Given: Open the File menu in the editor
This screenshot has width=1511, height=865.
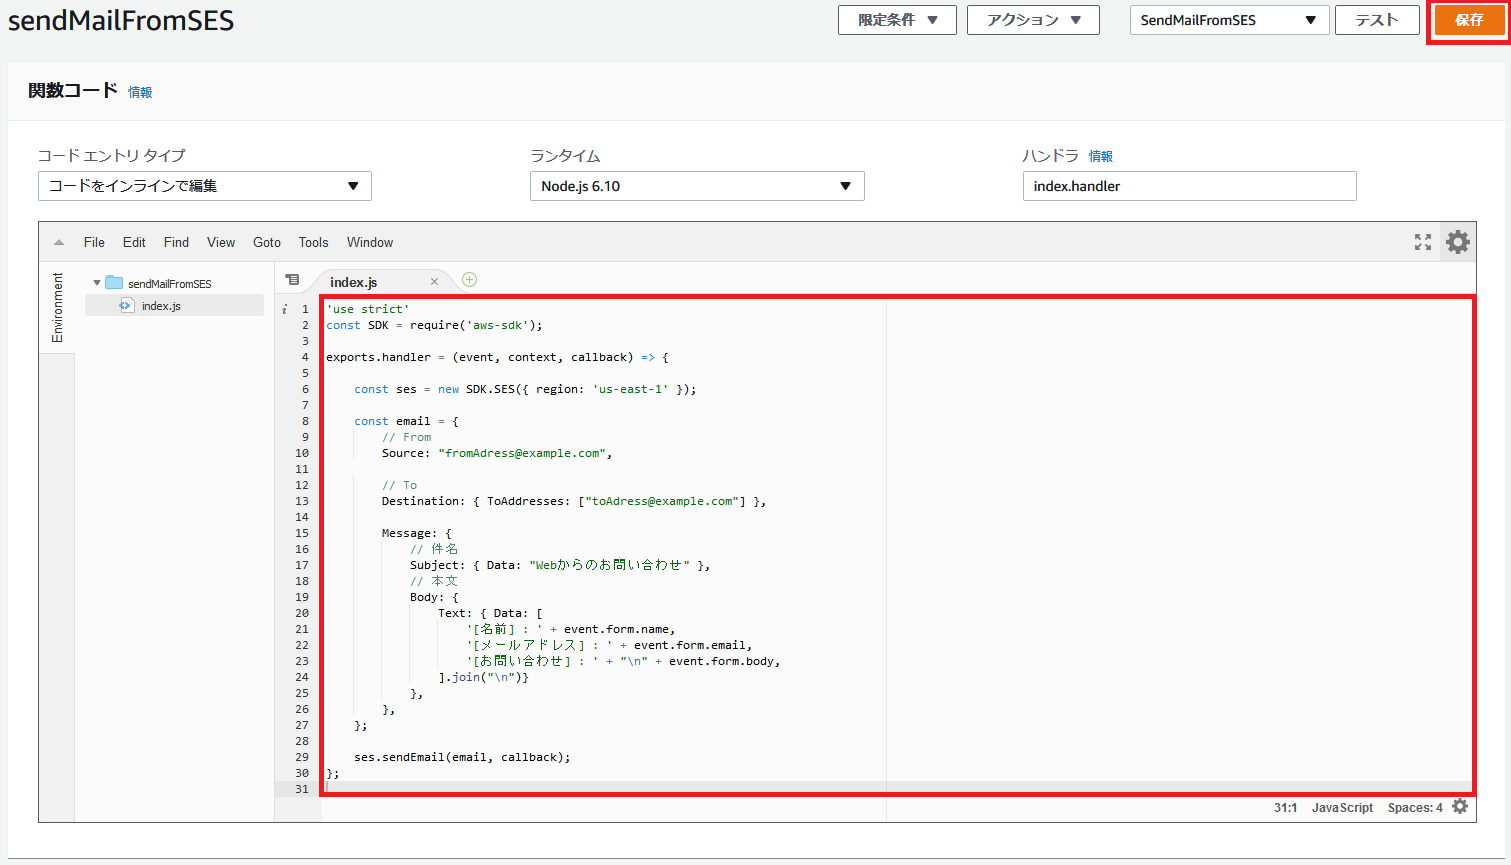Looking at the screenshot, I should click(x=93, y=242).
